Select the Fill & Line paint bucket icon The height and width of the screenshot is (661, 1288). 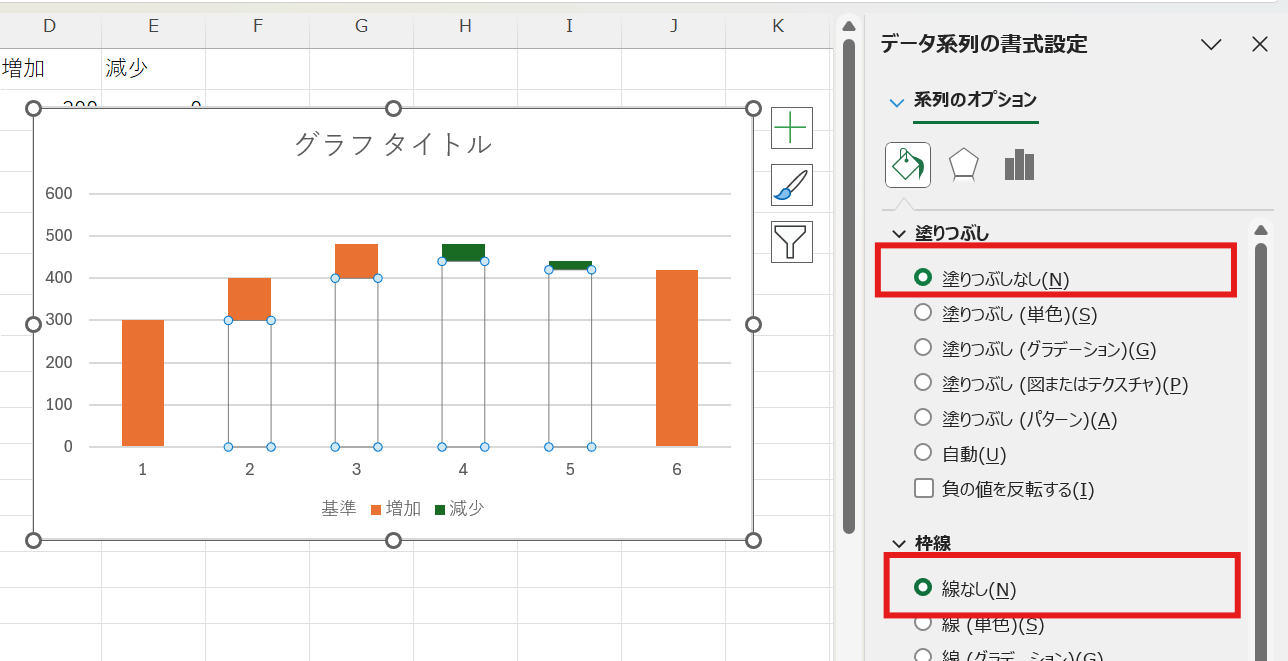point(906,164)
